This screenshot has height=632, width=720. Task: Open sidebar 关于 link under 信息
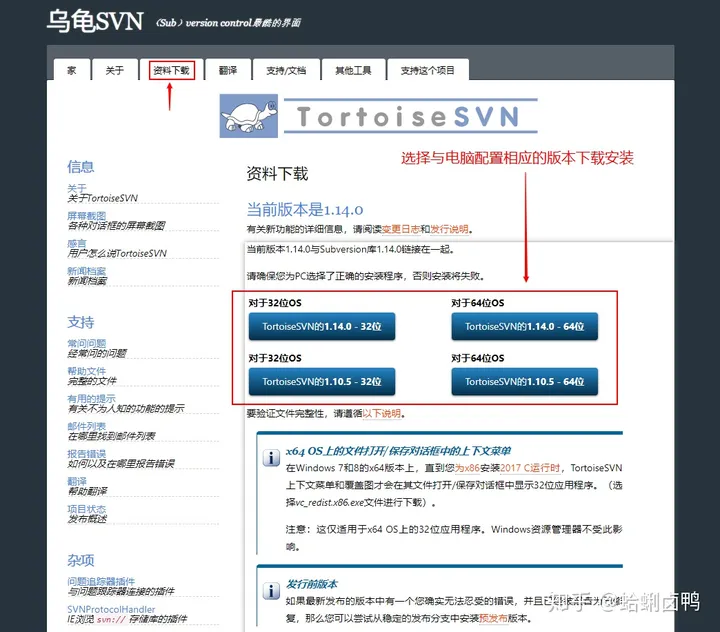[x=77, y=188]
